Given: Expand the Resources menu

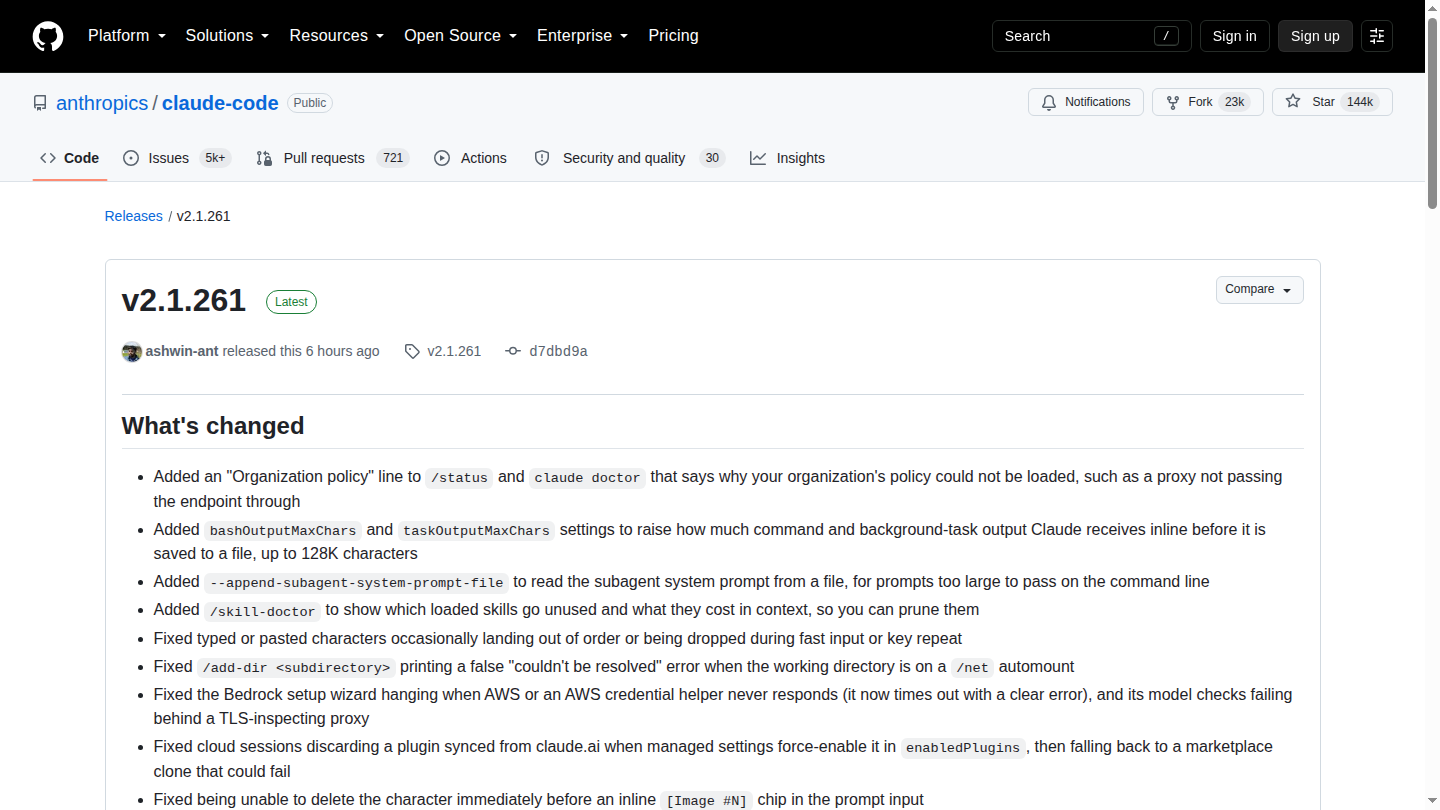Looking at the screenshot, I should (x=337, y=36).
